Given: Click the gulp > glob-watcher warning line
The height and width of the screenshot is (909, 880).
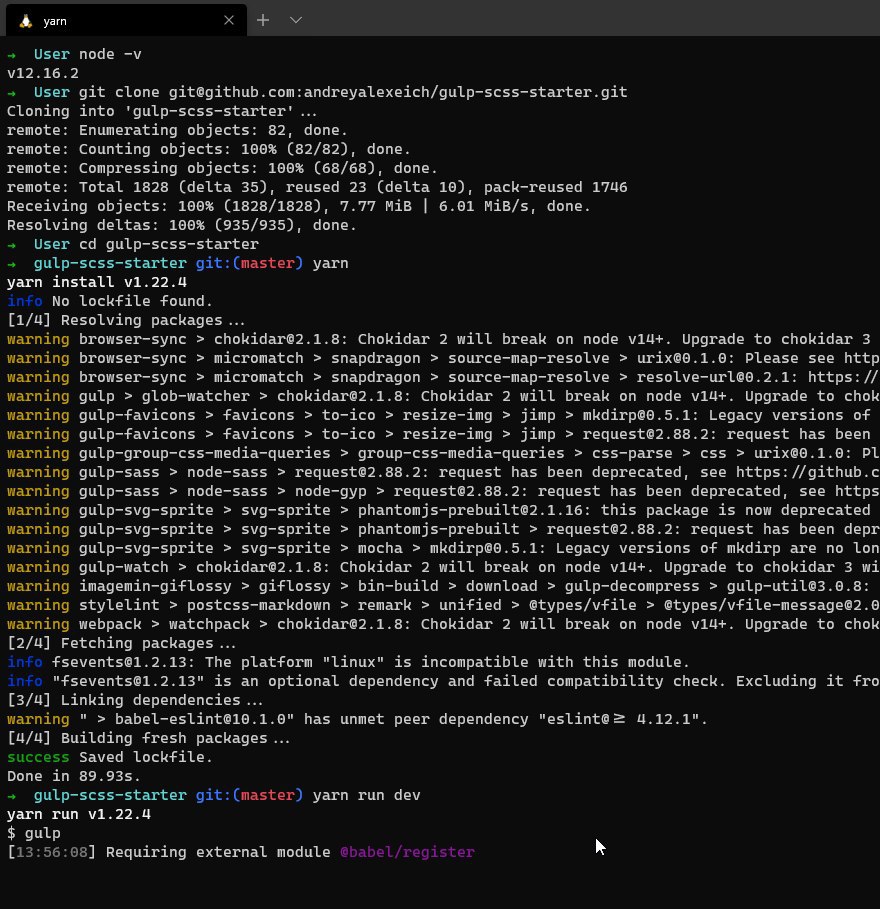Looking at the screenshot, I should [443, 397].
